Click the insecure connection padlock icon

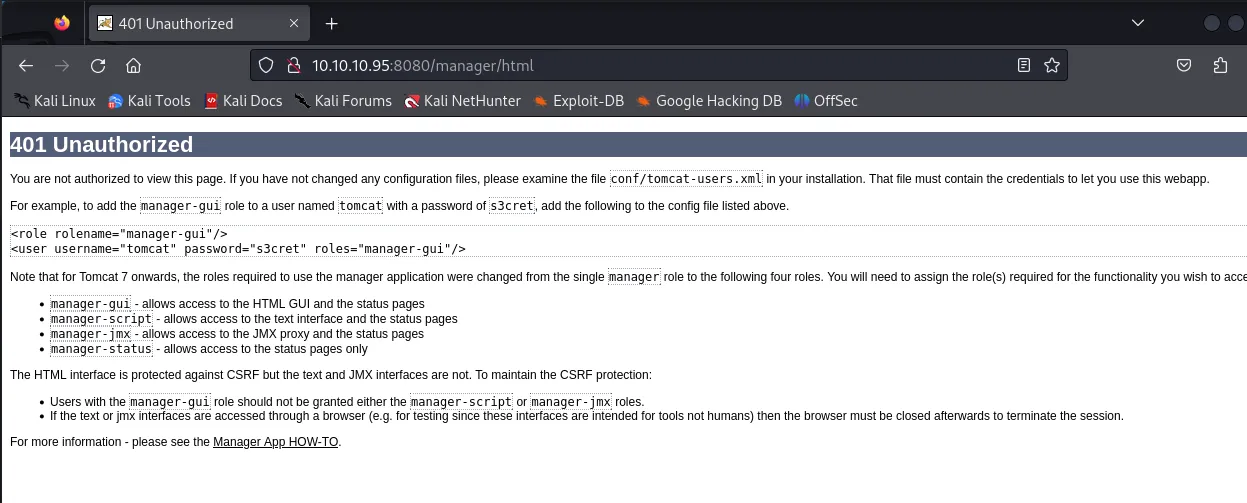point(293,65)
